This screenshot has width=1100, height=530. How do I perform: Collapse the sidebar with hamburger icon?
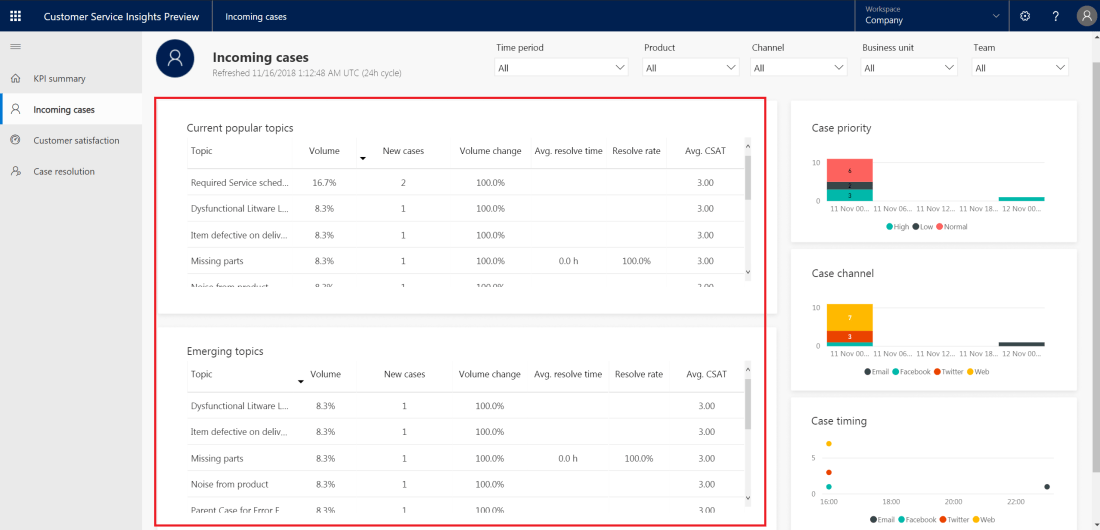[15, 47]
